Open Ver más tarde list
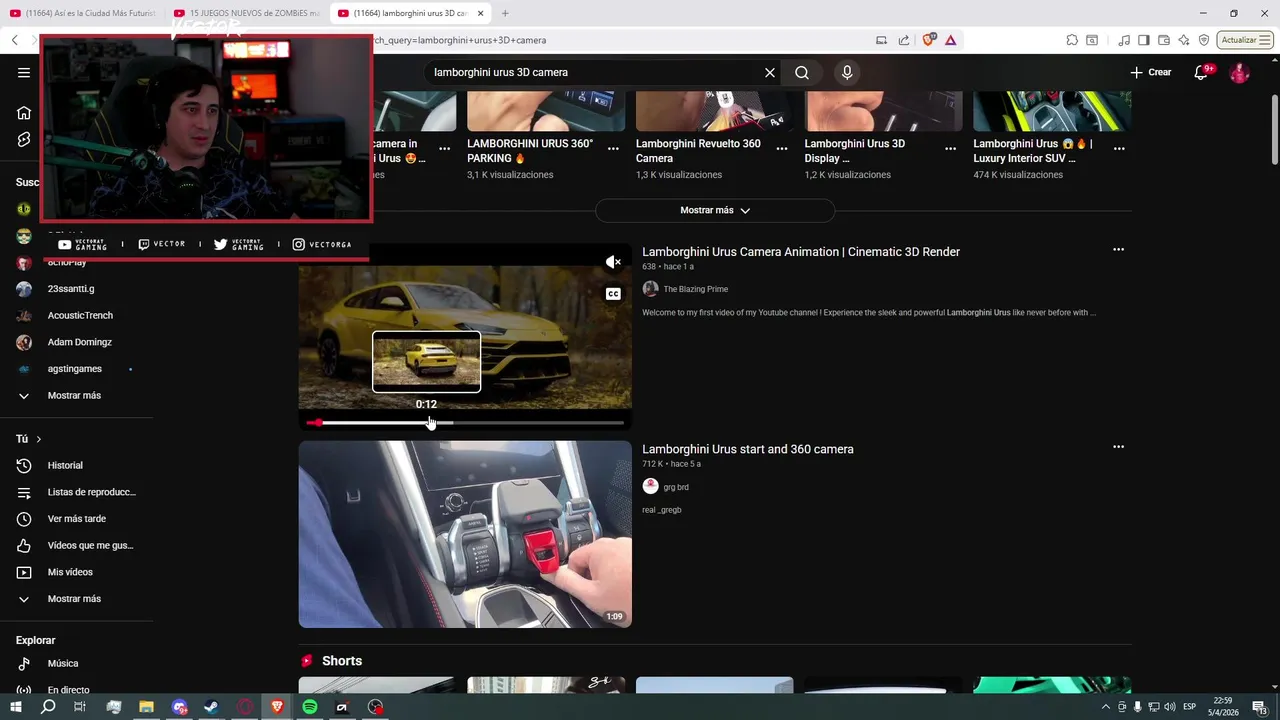The height and width of the screenshot is (720, 1280). pos(75,519)
